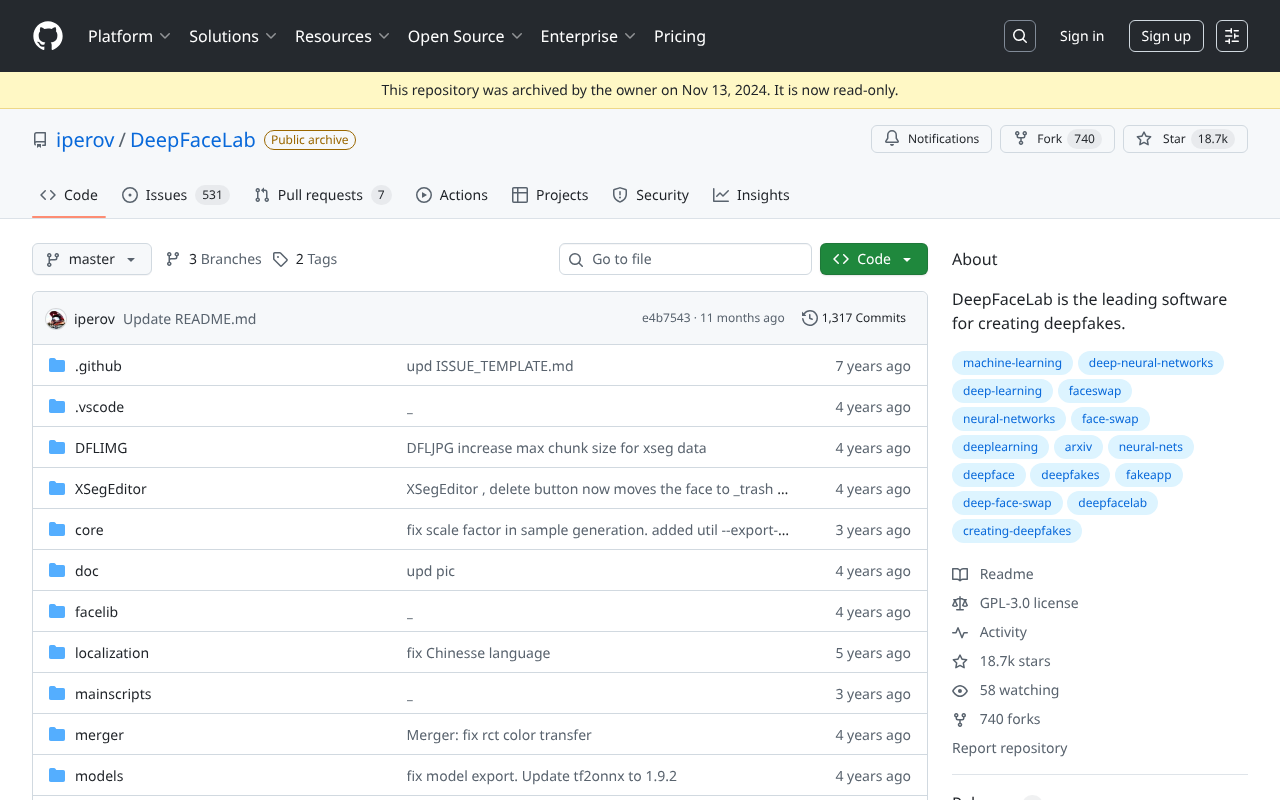The height and width of the screenshot is (800, 1280).
Task: Select the deepfakes topic tag
Action: tap(1070, 475)
